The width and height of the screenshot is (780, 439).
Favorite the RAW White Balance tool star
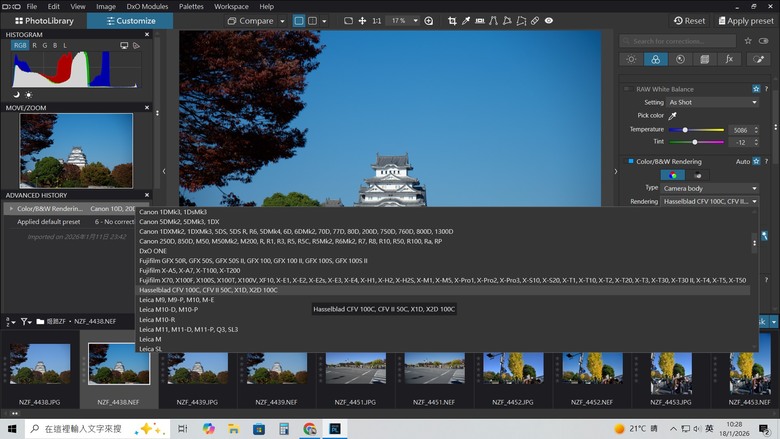(756, 89)
